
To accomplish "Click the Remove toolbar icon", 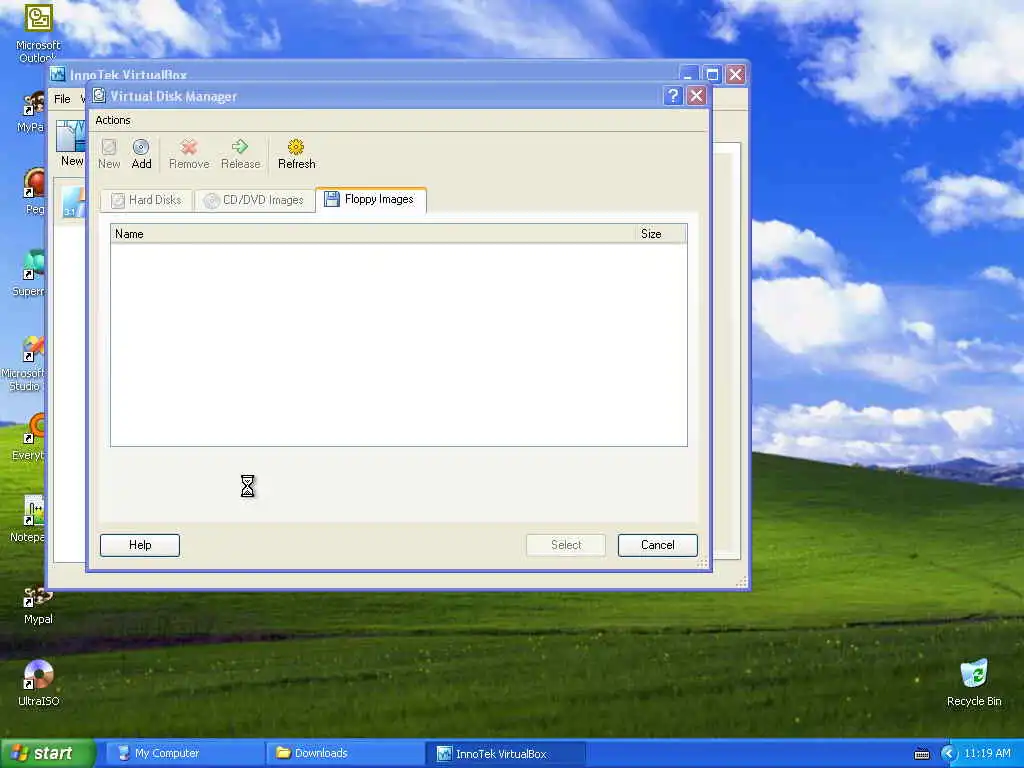I will [189, 154].
